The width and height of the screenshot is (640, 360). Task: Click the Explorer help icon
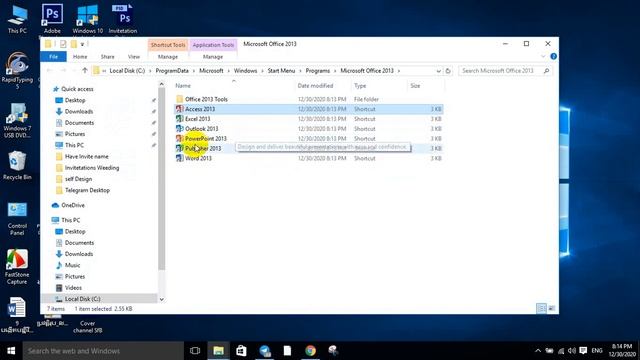pyautogui.click(x=553, y=56)
